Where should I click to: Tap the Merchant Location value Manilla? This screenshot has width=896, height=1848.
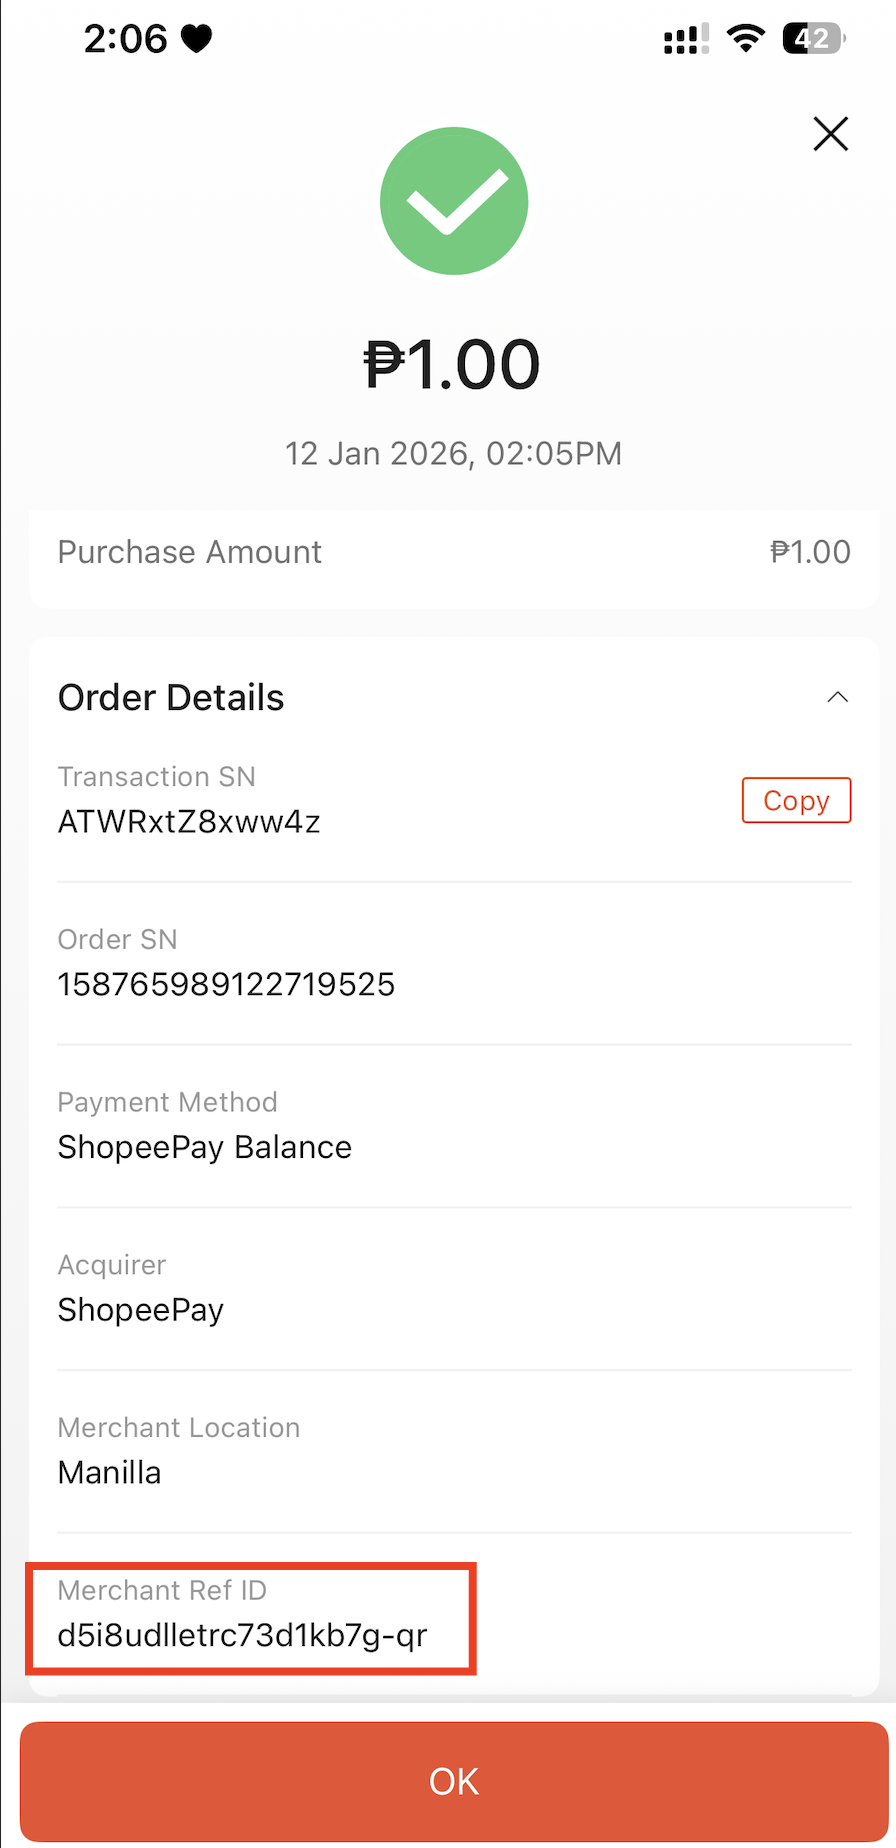(109, 1472)
